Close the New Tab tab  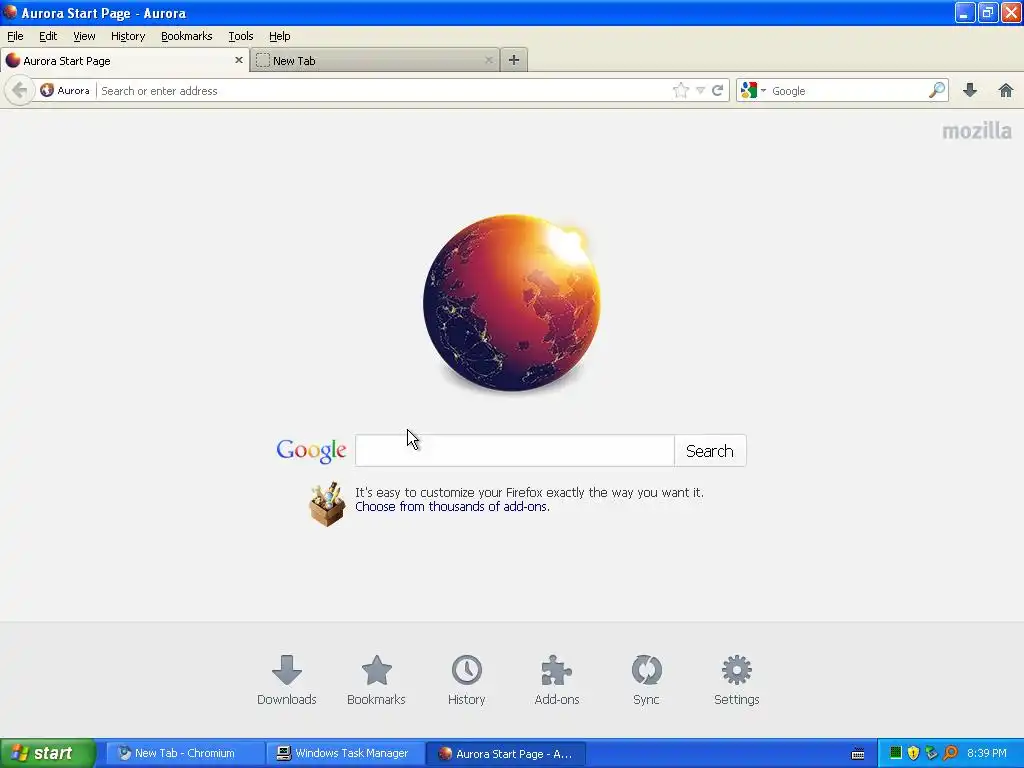[x=488, y=60]
